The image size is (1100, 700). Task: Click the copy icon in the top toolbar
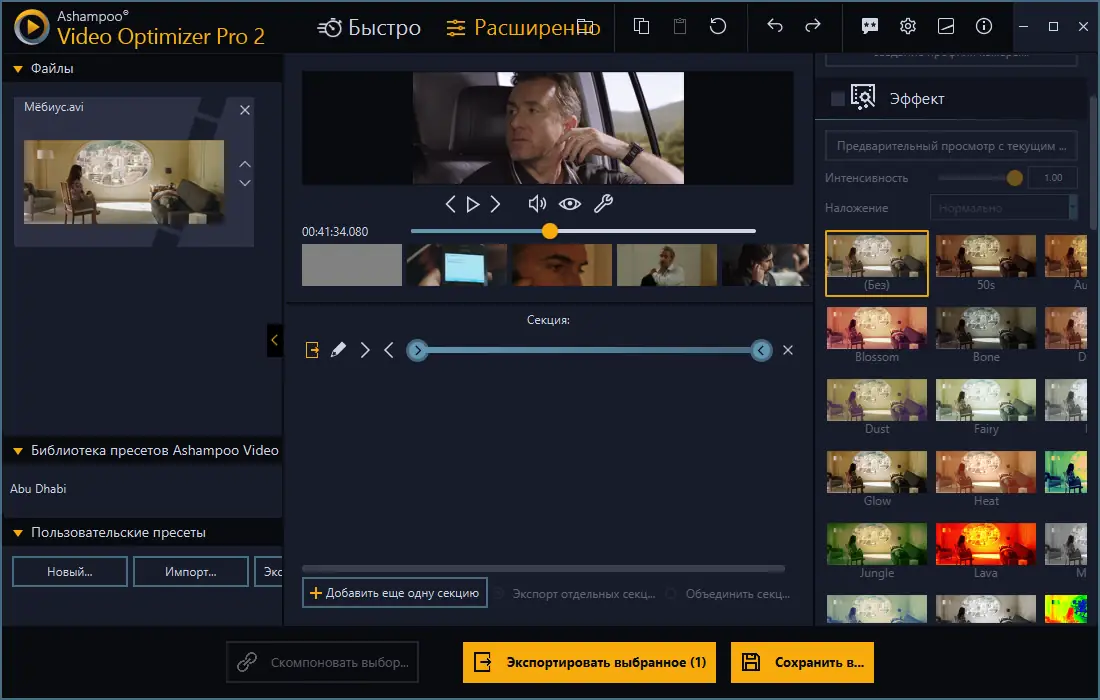639,27
